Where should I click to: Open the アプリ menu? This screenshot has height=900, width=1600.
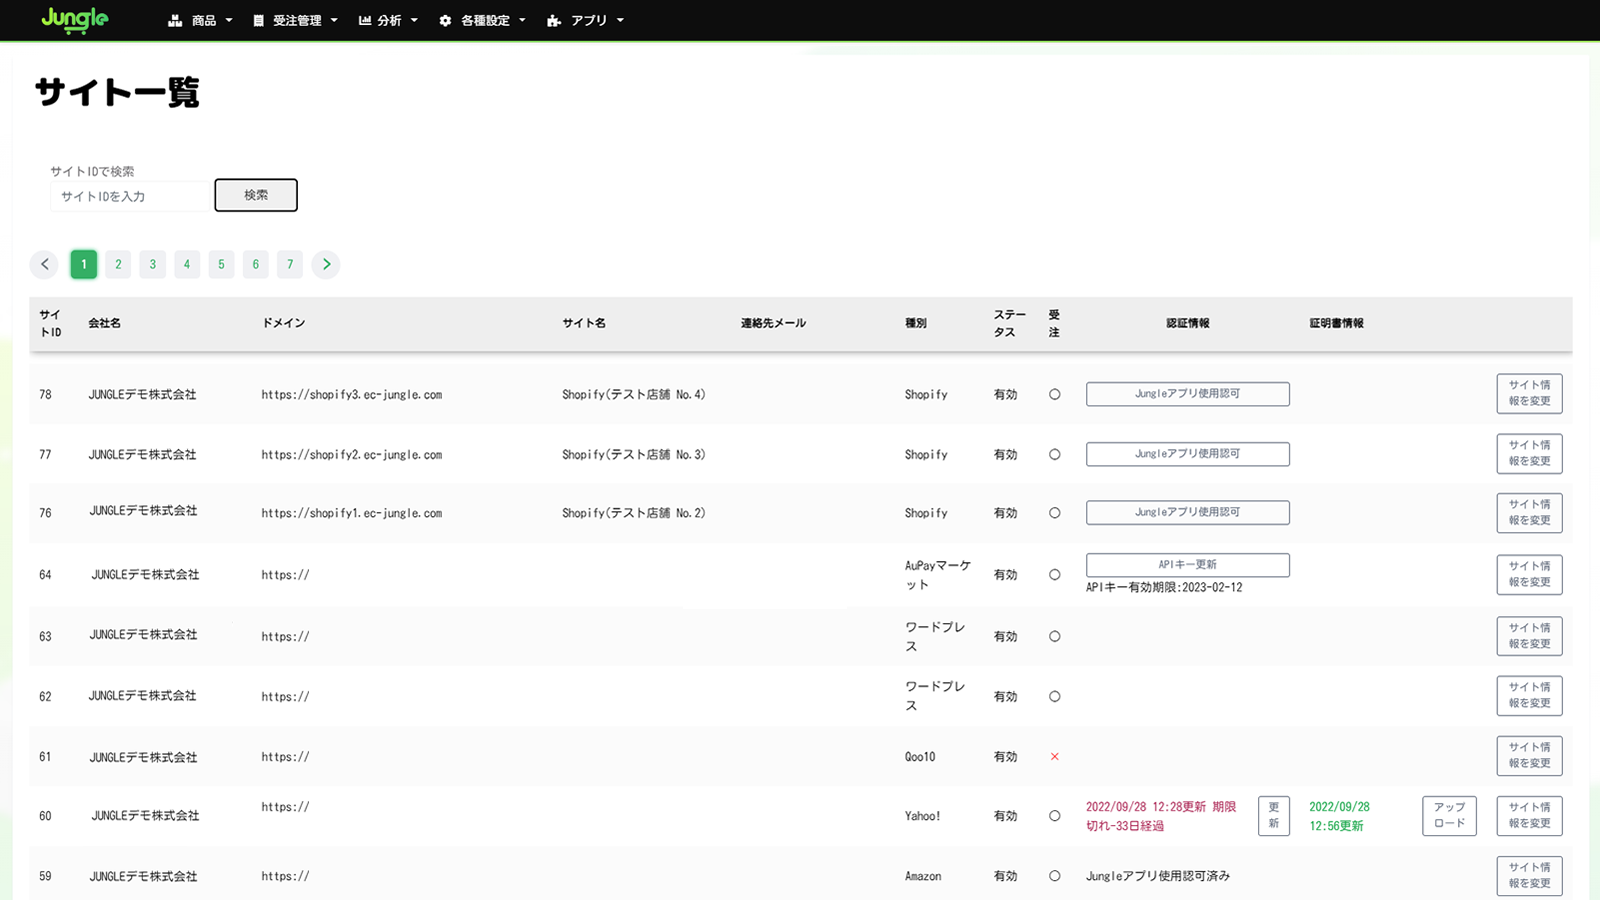pyautogui.click(x=586, y=20)
